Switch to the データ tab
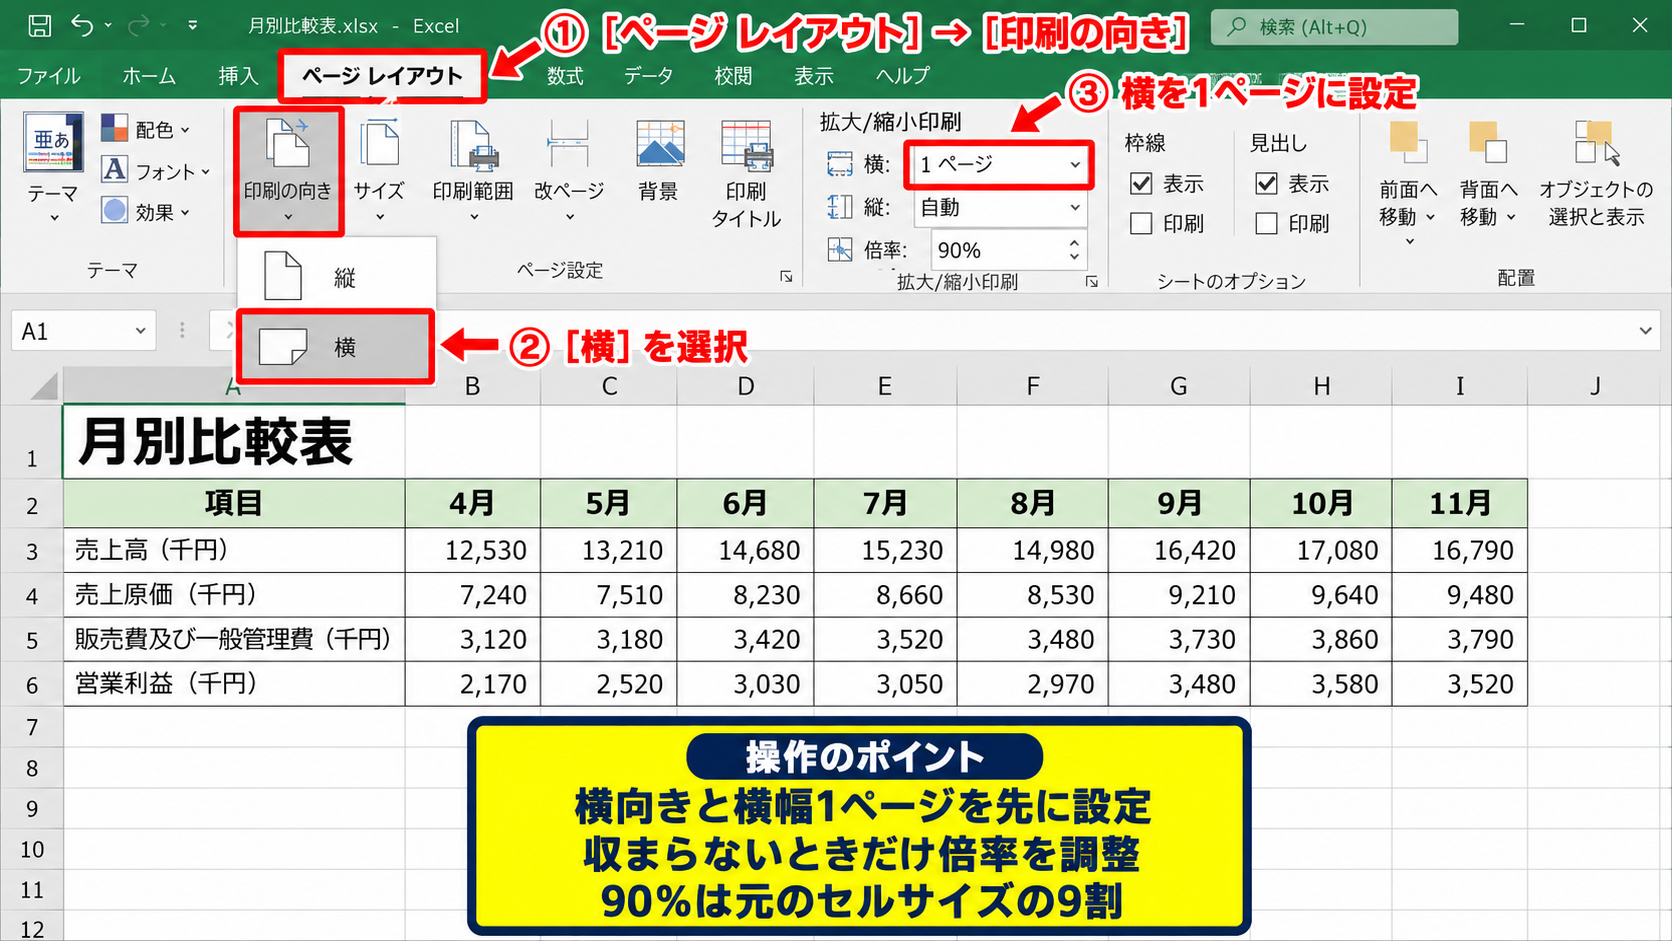The image size is (1672, 941). pyautogui.click(x=649, y=76)
